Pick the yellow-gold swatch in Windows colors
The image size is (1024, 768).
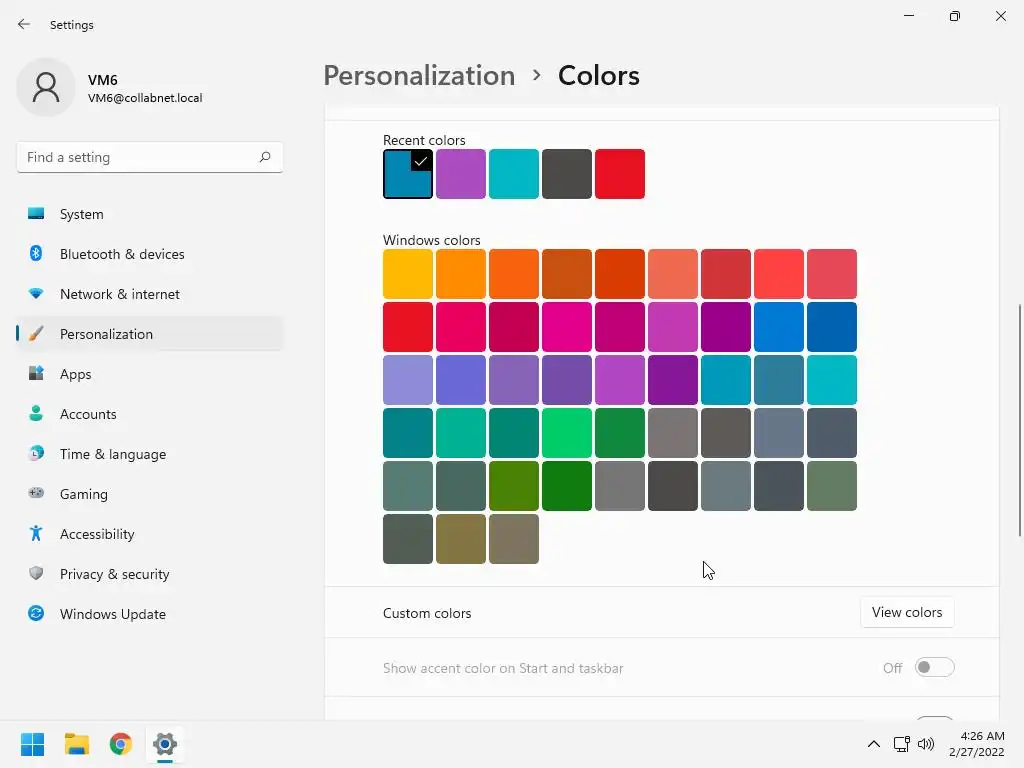408,274
